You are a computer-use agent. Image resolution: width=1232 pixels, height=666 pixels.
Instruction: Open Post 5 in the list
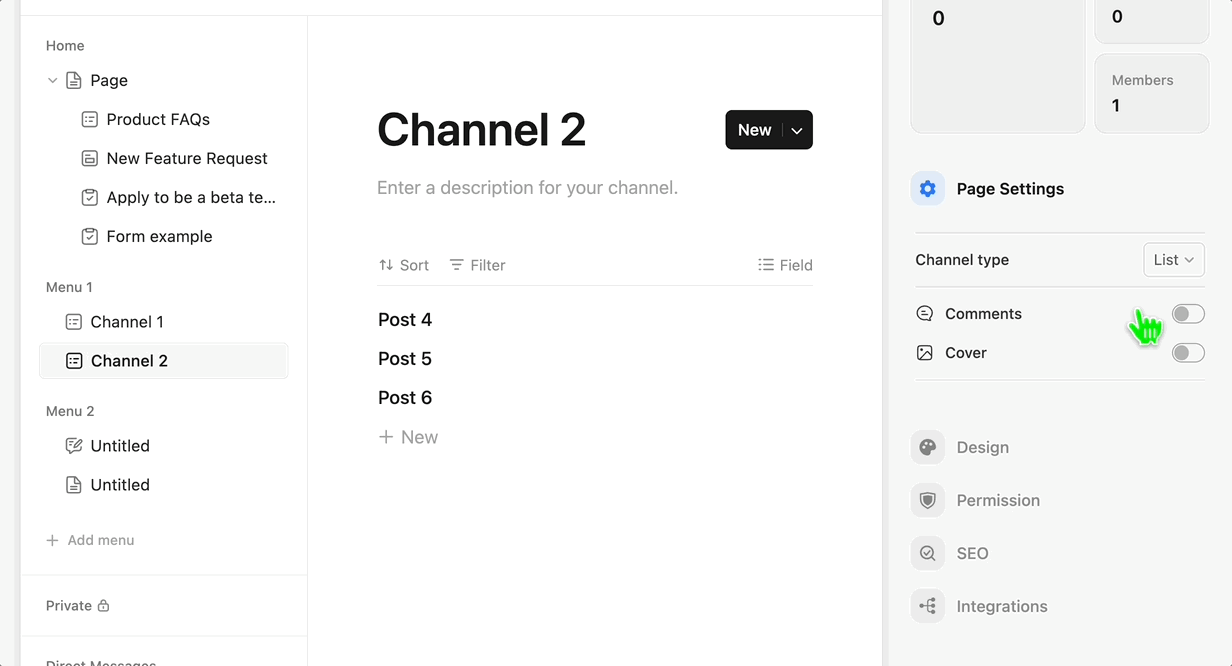[x=405, y=359]
